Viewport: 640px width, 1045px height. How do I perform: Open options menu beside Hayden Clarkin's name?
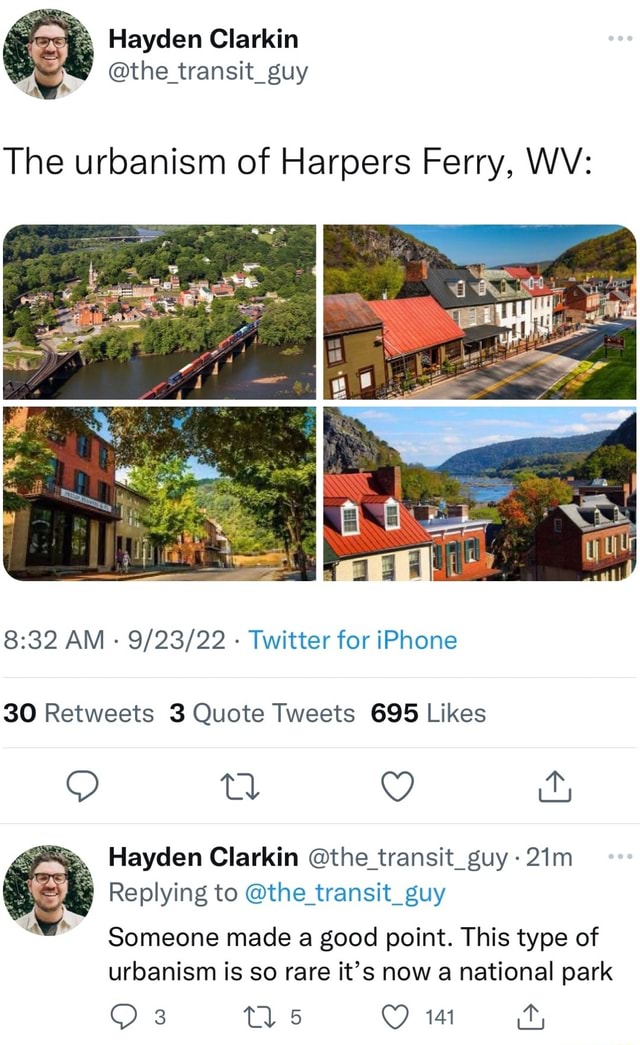621,36
